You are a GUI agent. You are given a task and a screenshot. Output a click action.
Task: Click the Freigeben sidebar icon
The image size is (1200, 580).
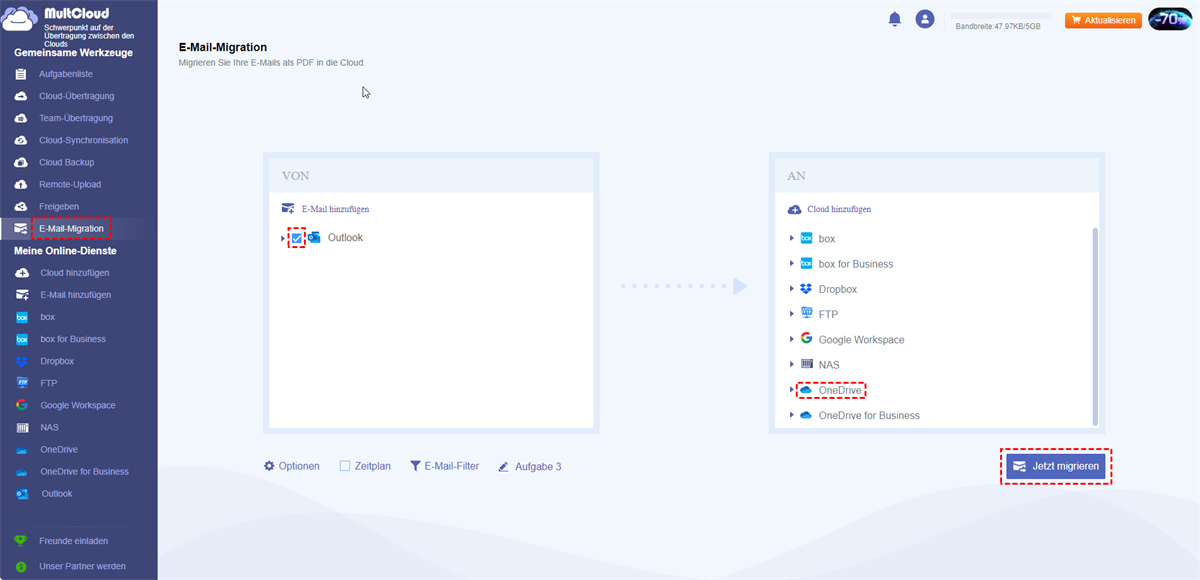pos(21,207)
